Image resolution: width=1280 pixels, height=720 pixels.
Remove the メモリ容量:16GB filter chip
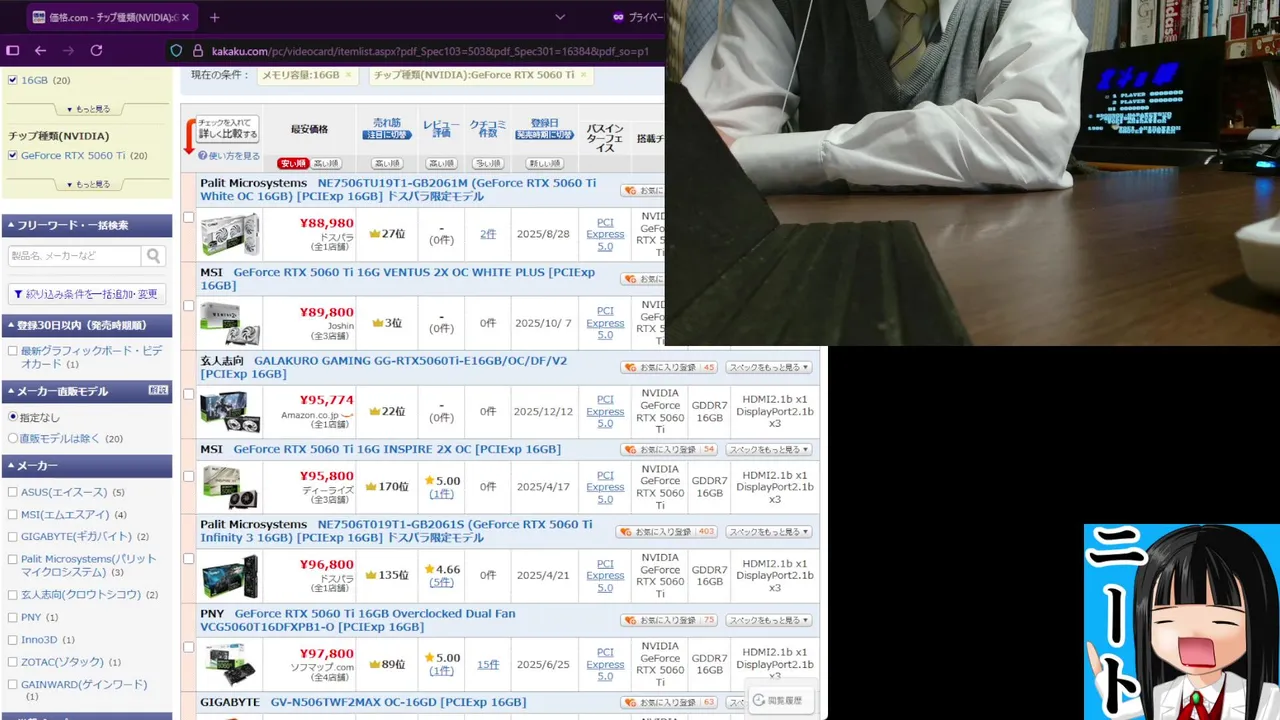348,75
